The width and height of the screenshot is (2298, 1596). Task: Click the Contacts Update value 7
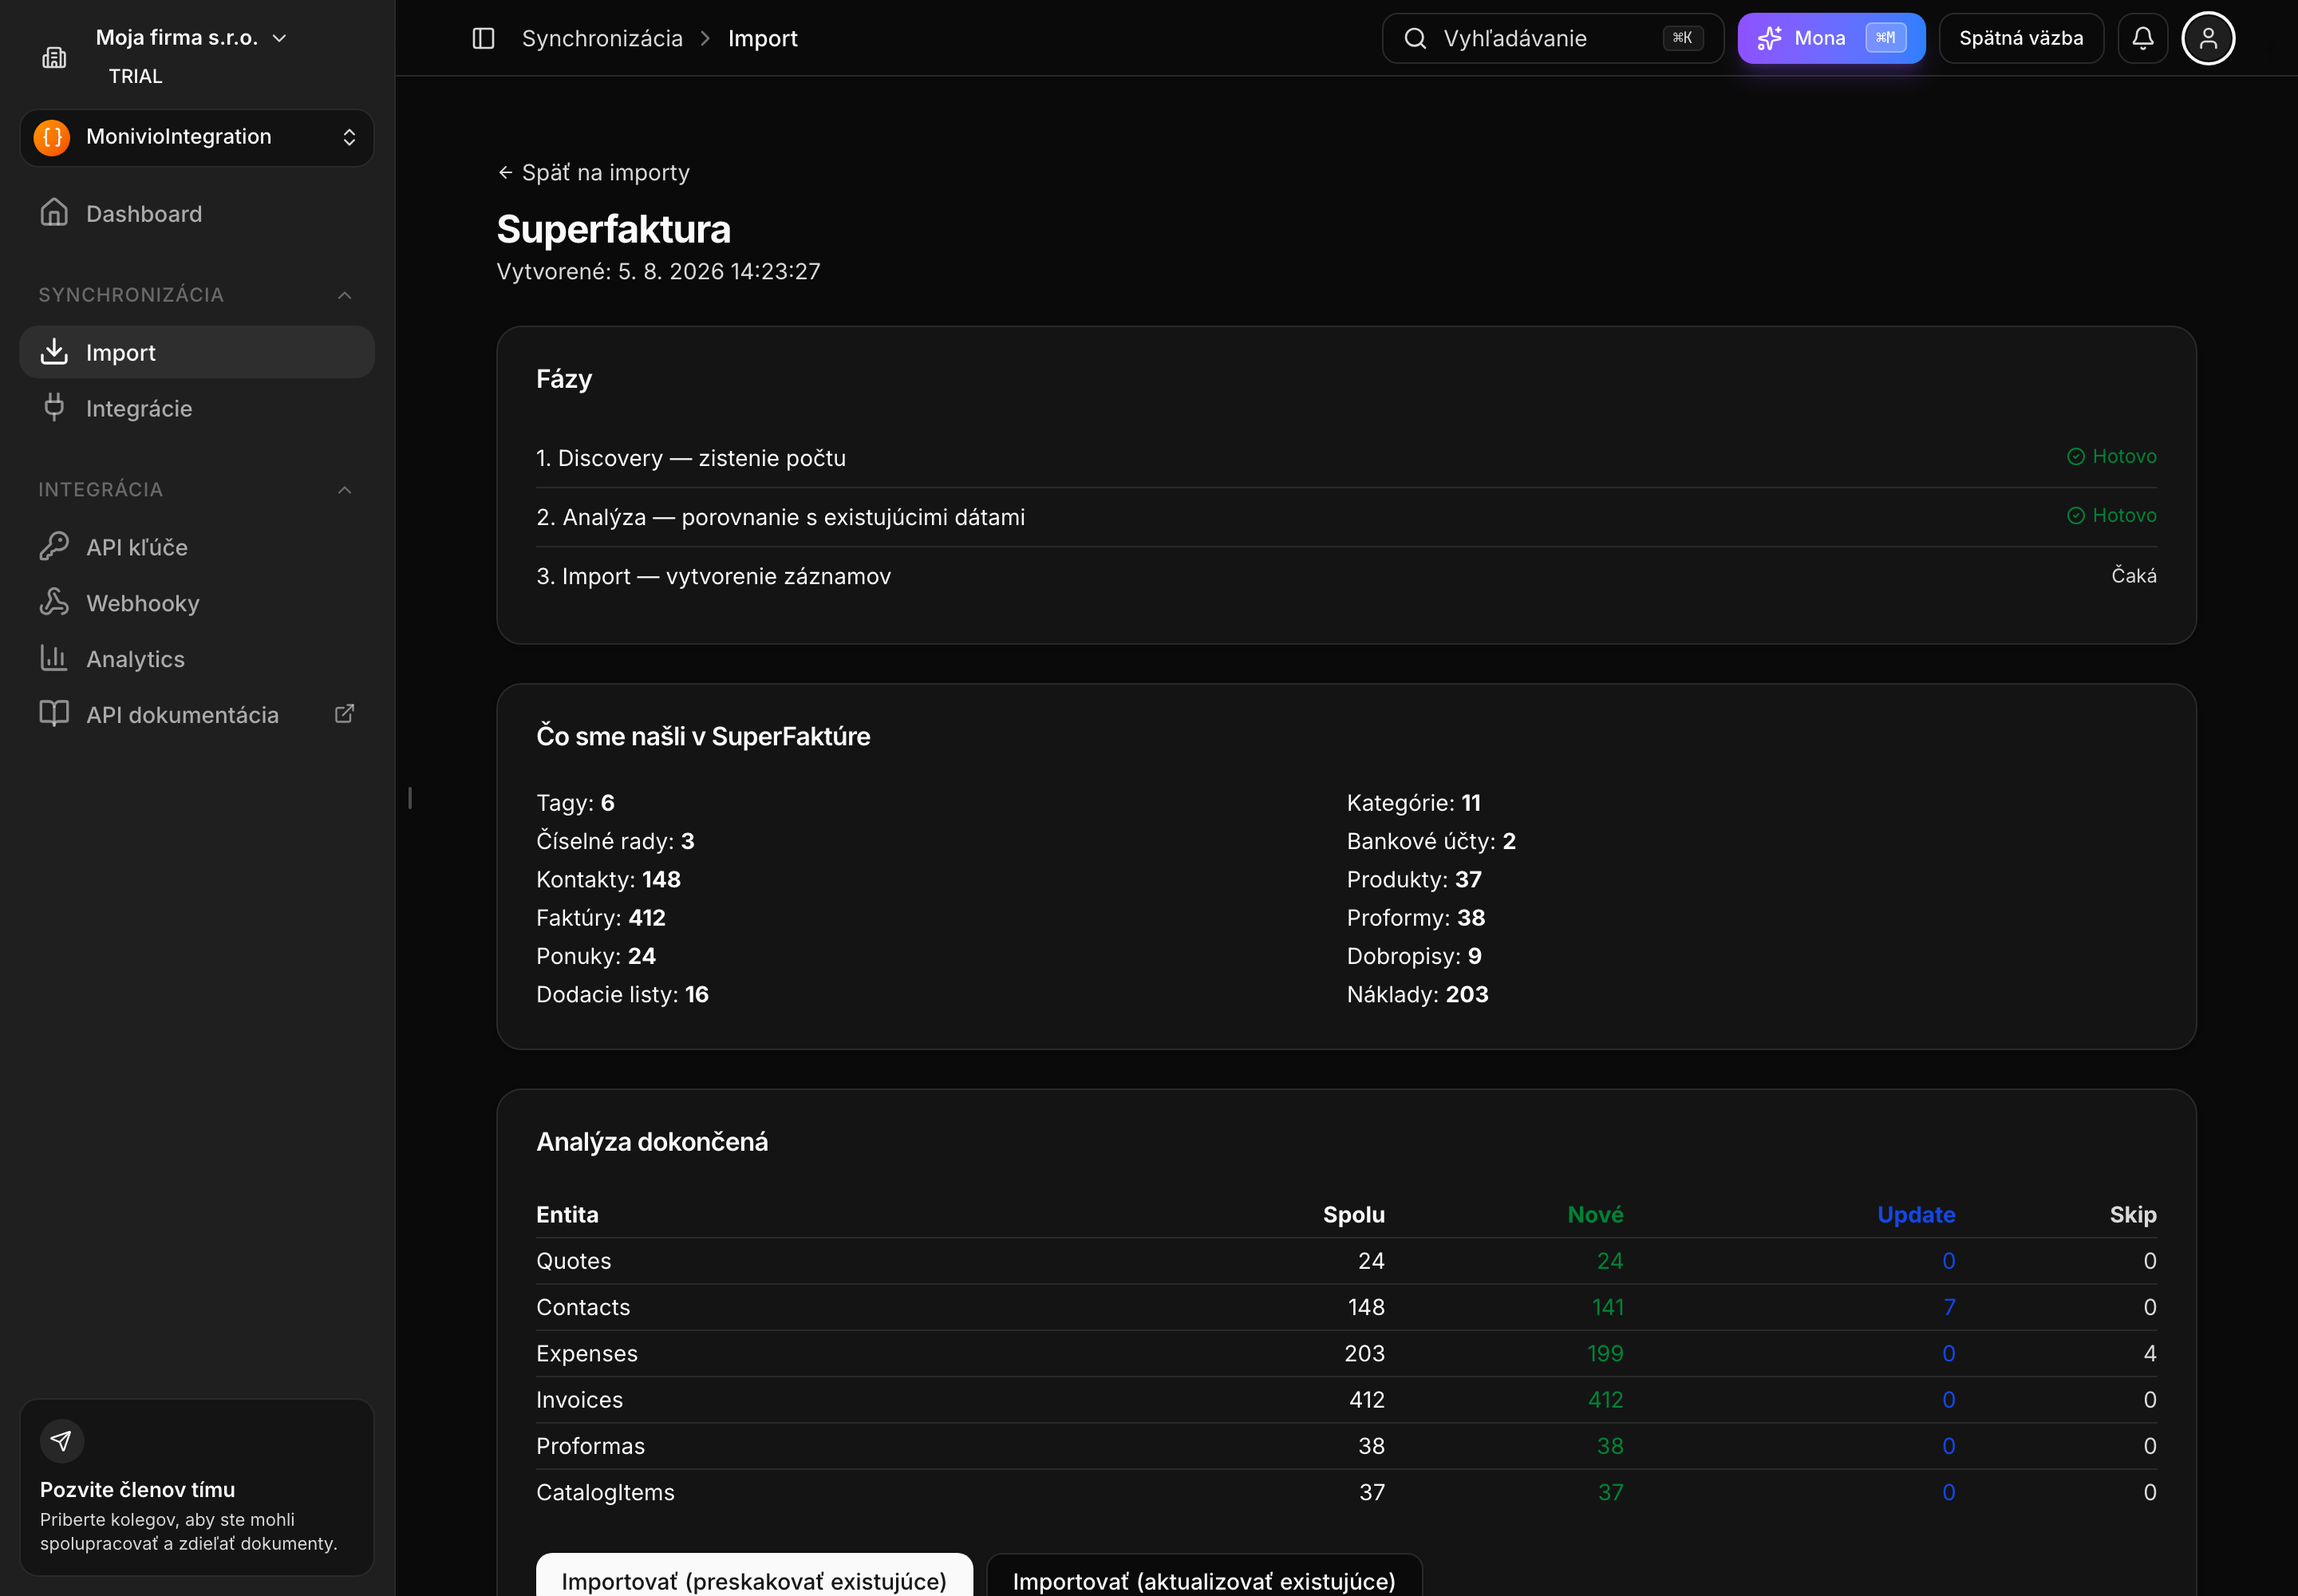1949,1307
